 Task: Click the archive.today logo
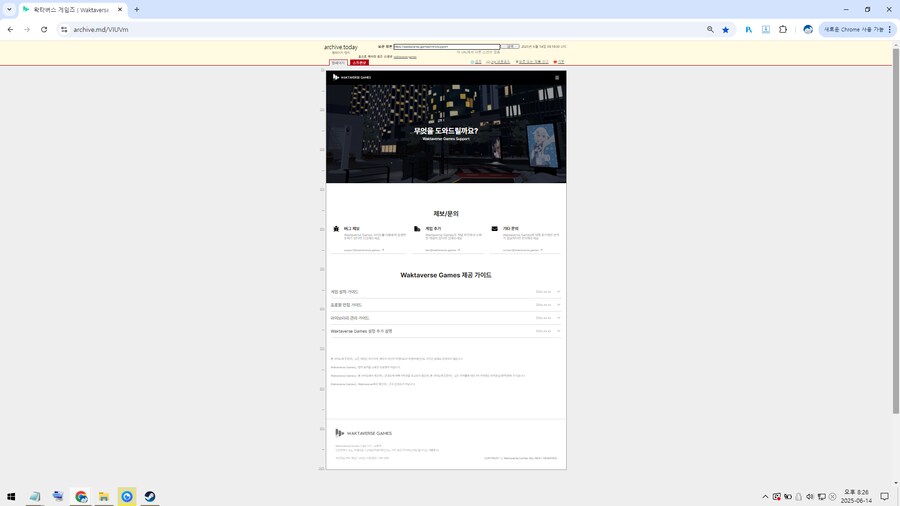[x=340, y=47]
